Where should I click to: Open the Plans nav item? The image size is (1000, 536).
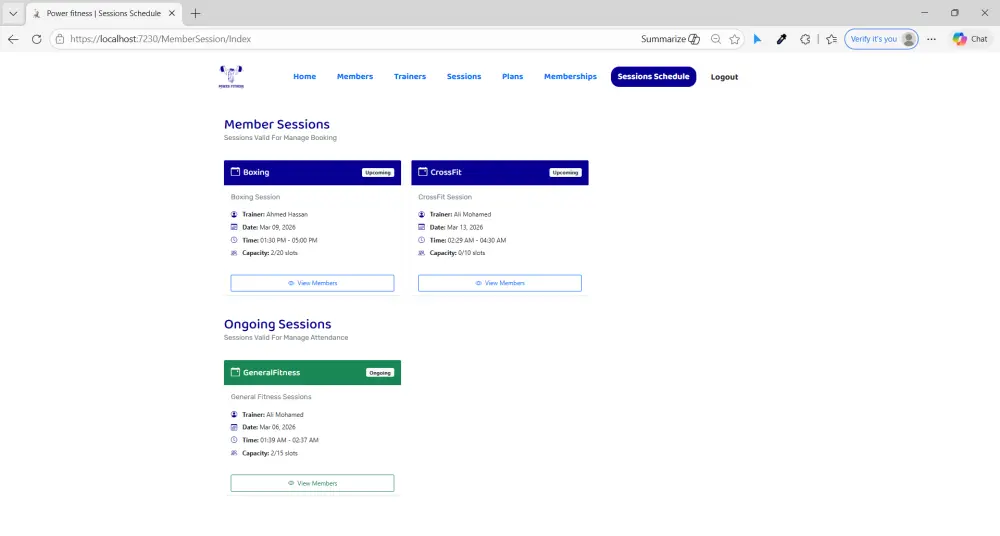(x=512, y=77)
